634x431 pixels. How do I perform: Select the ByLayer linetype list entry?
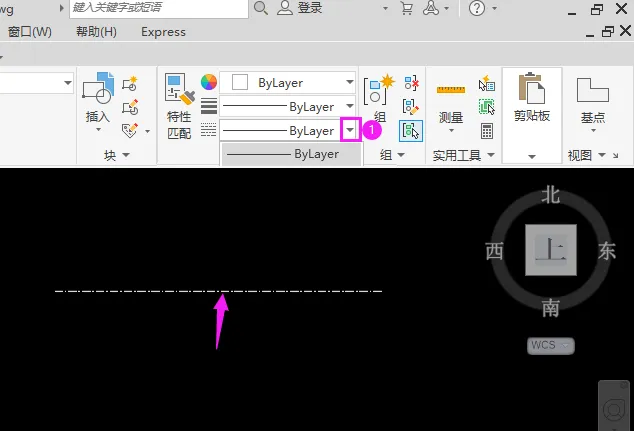click(x=291, y=154)
